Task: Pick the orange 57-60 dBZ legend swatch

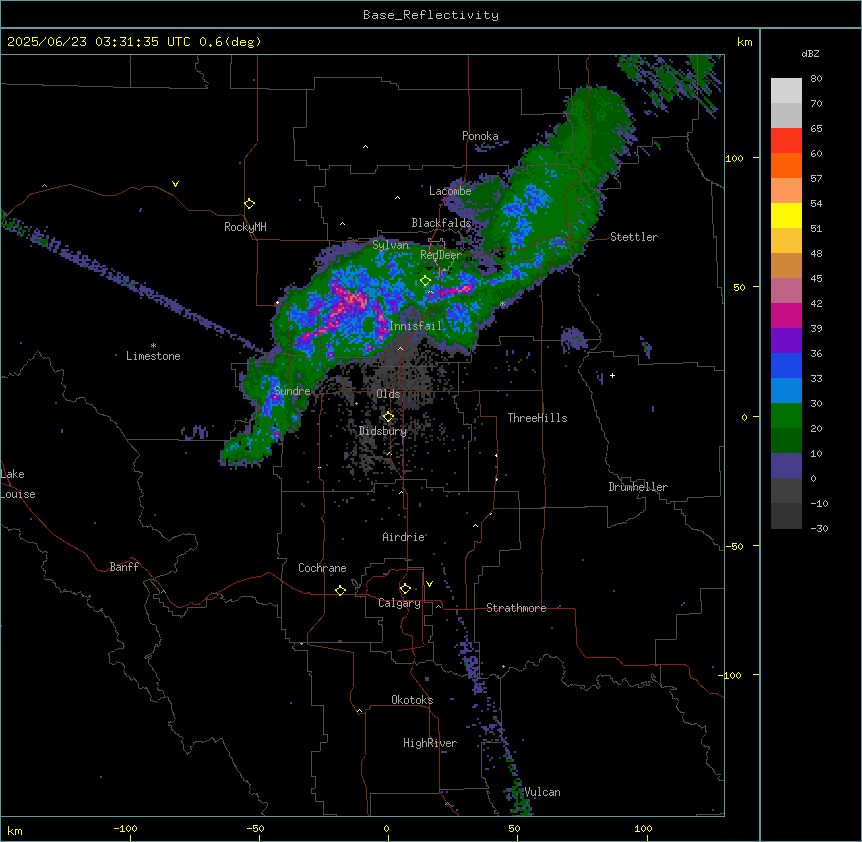Action: tap(786, 165)
